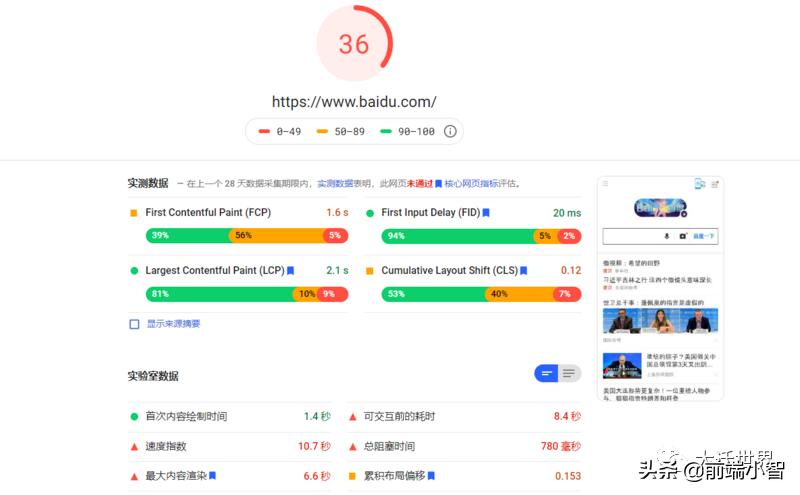The height and width of the screenshot is (495, 800).
Task: Click the three-person news image in preview
Action: point(660,320)
